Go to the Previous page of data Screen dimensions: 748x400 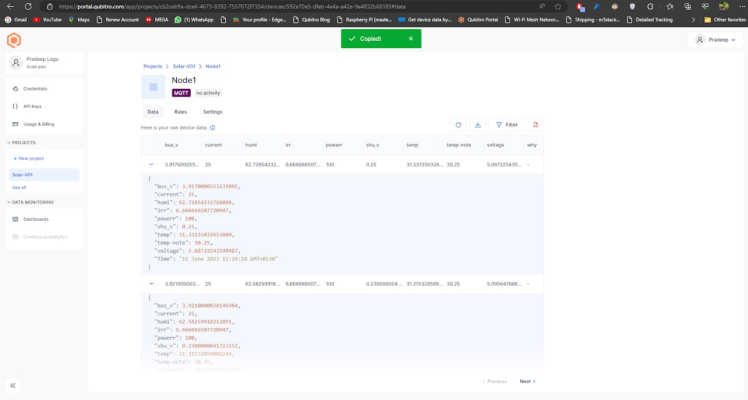click(495, 381)
